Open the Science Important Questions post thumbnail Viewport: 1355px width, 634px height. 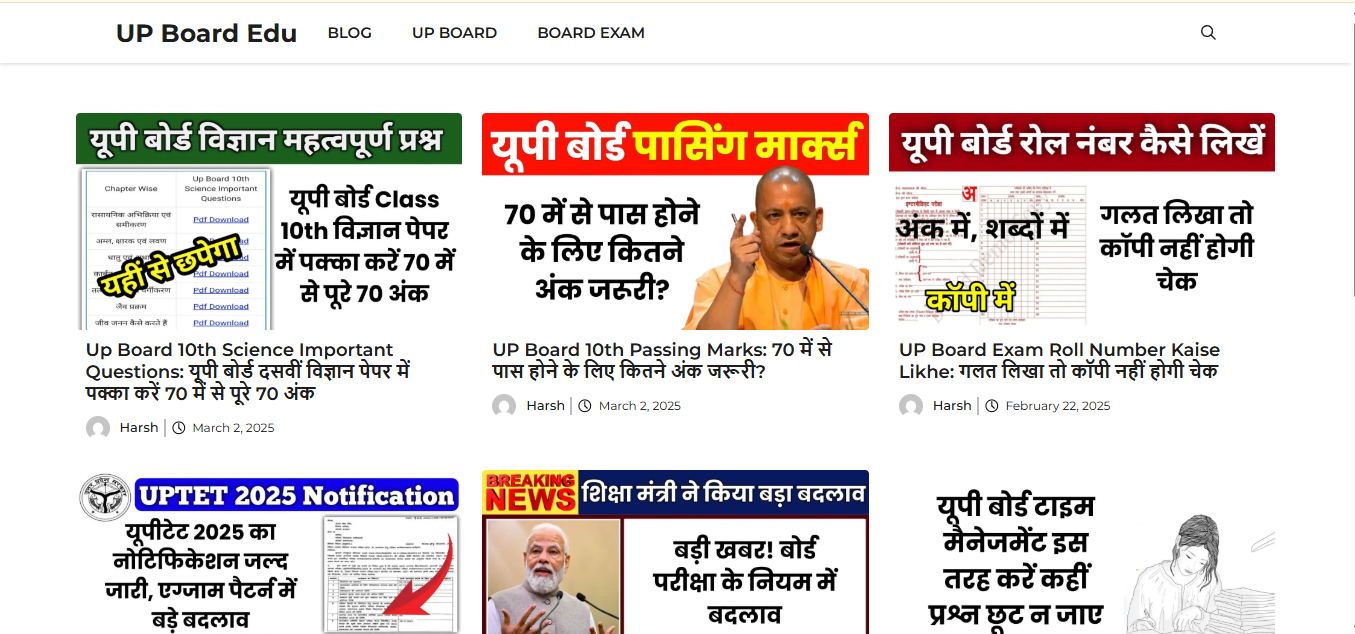point(269,221)
